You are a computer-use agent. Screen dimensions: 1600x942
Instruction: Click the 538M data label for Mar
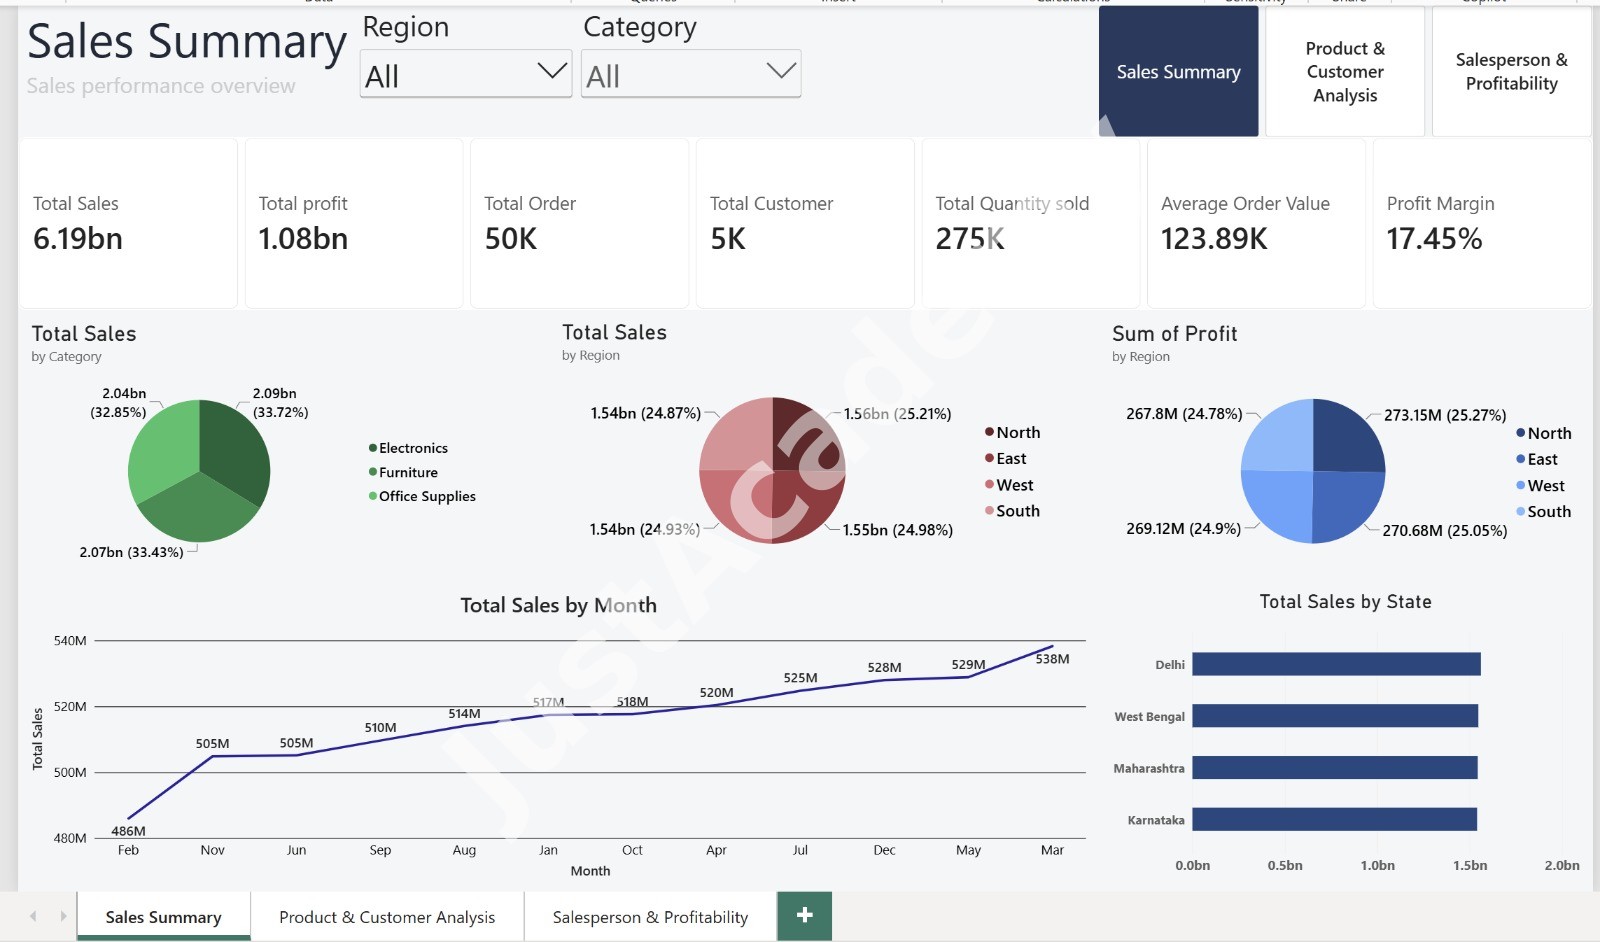[x=1052, y=659]
